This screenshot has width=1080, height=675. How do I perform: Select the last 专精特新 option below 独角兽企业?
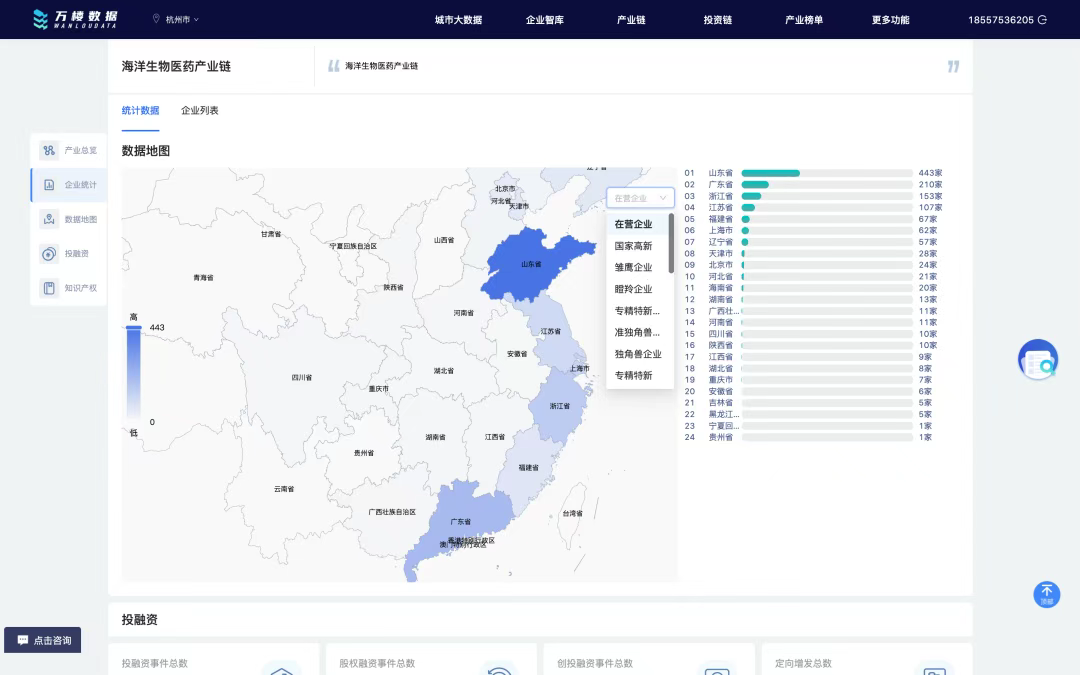pyautogui.click(x=637, y=375)
